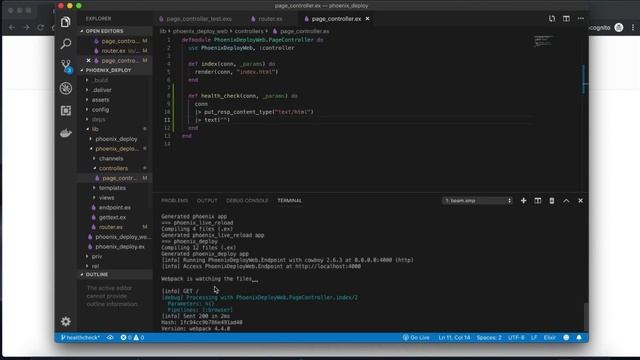
Task: Split the editor to the right
Action: pos(566,19)
